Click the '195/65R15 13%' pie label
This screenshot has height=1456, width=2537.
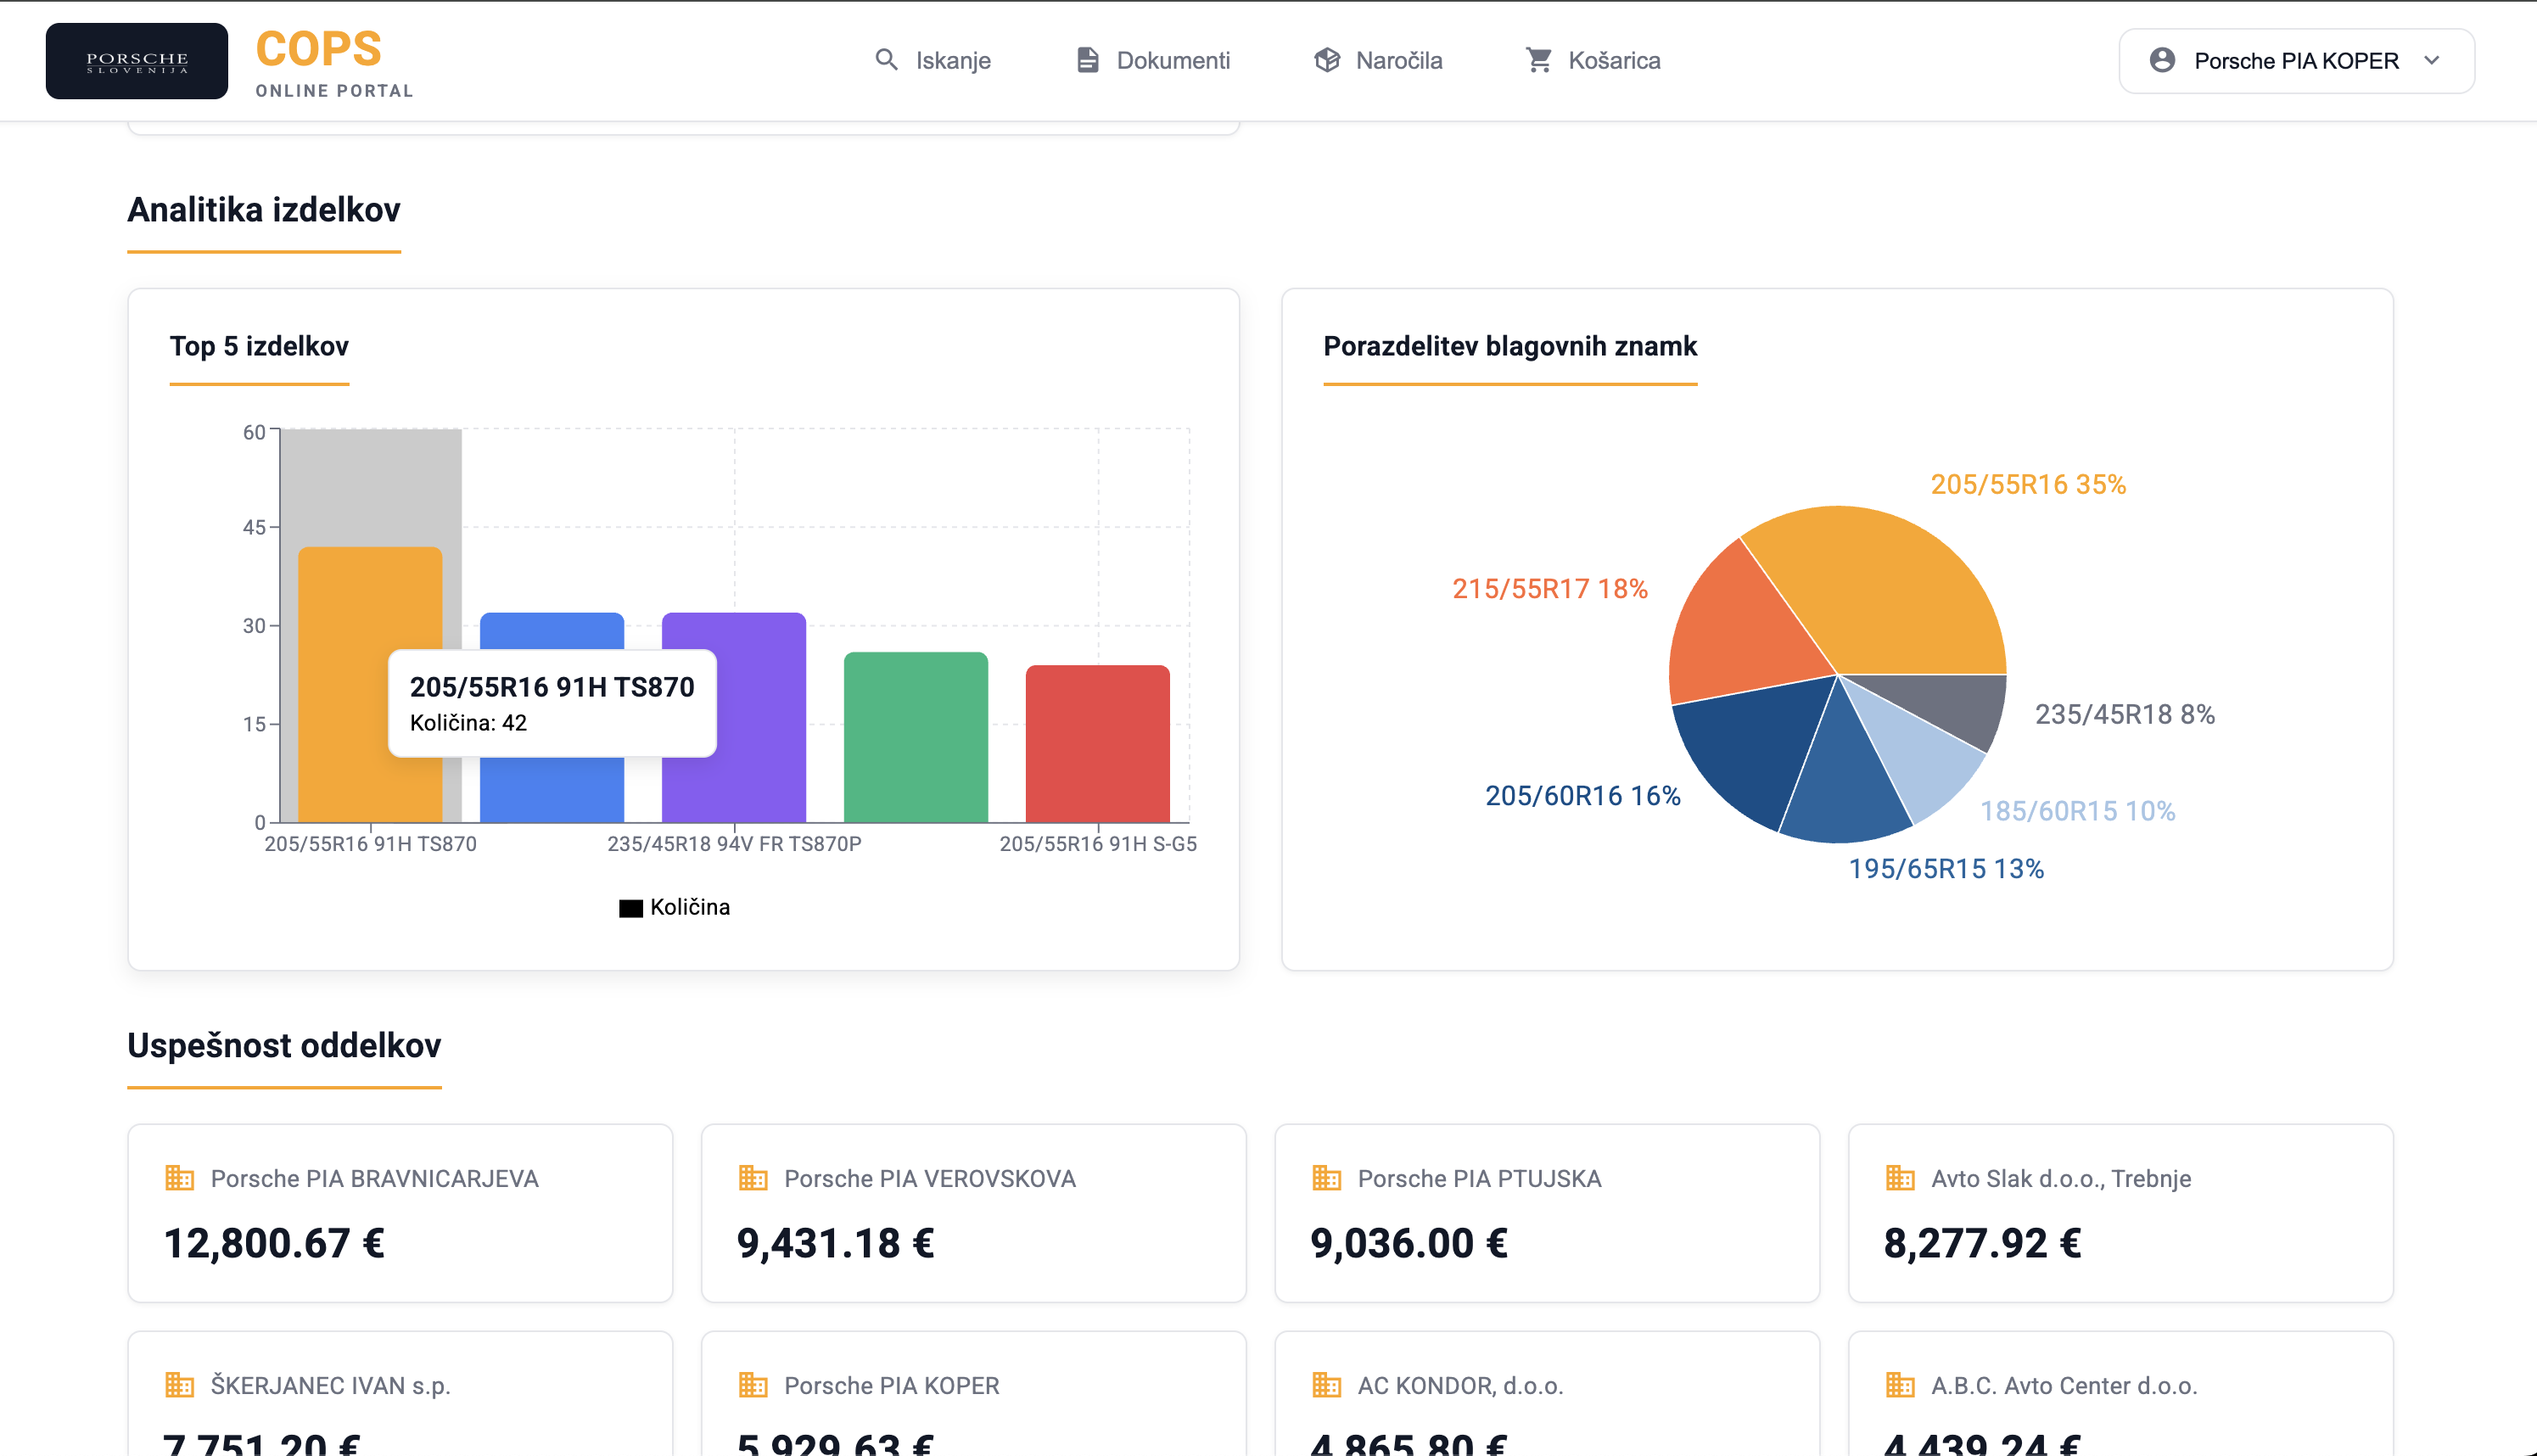click(1946, 868)
